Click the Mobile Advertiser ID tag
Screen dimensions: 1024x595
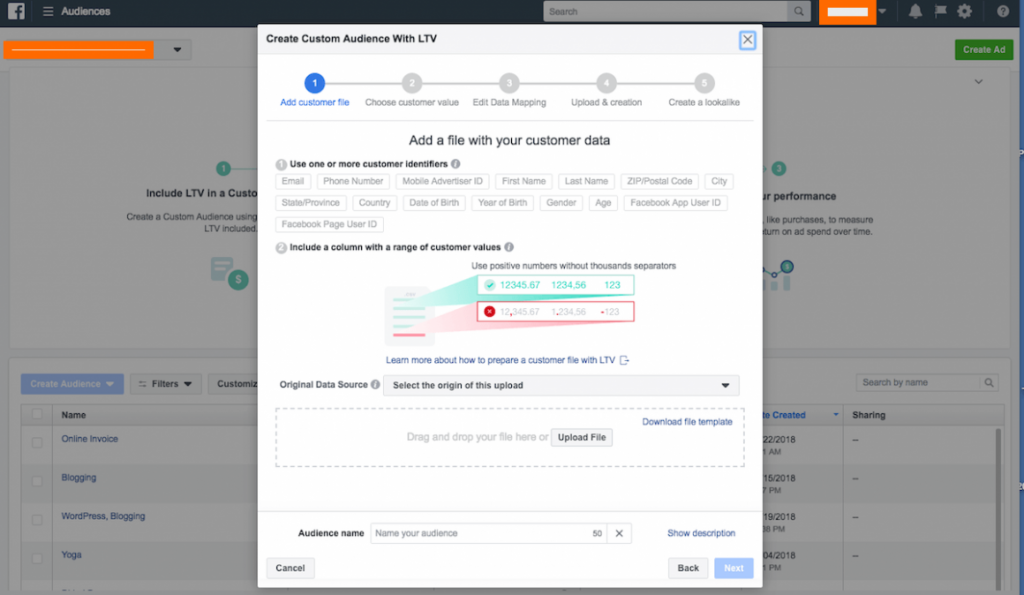coord(442,181)
